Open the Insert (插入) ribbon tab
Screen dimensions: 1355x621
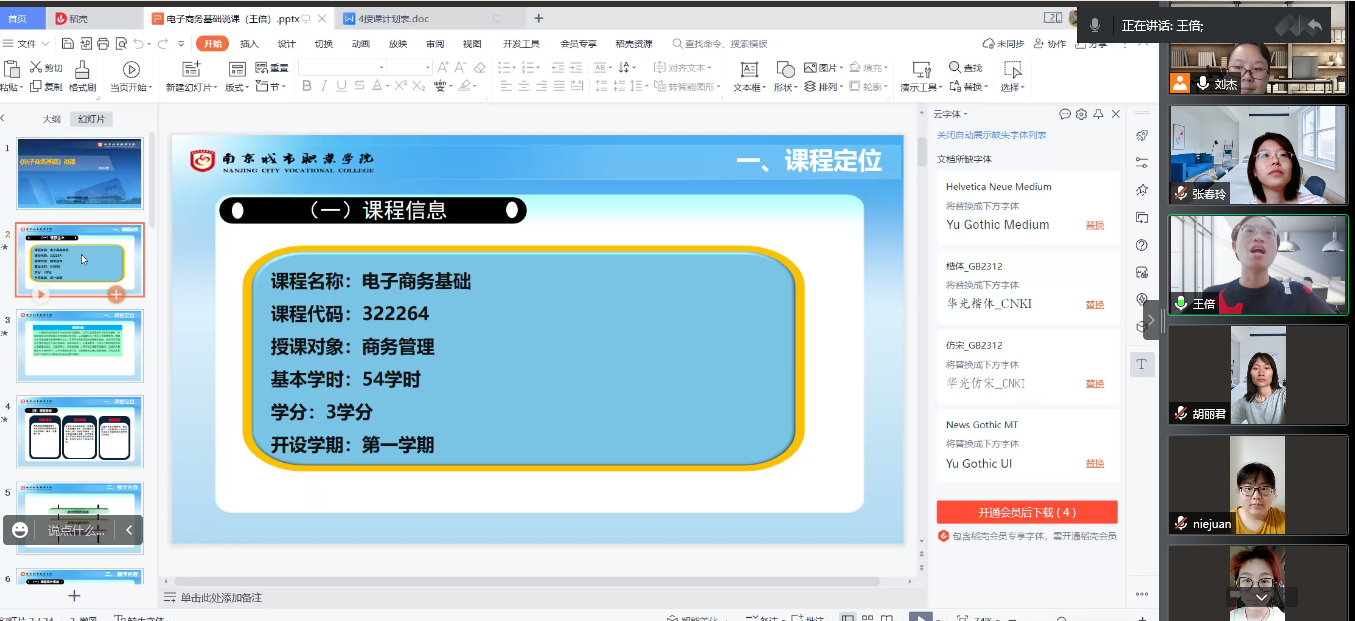249,44
